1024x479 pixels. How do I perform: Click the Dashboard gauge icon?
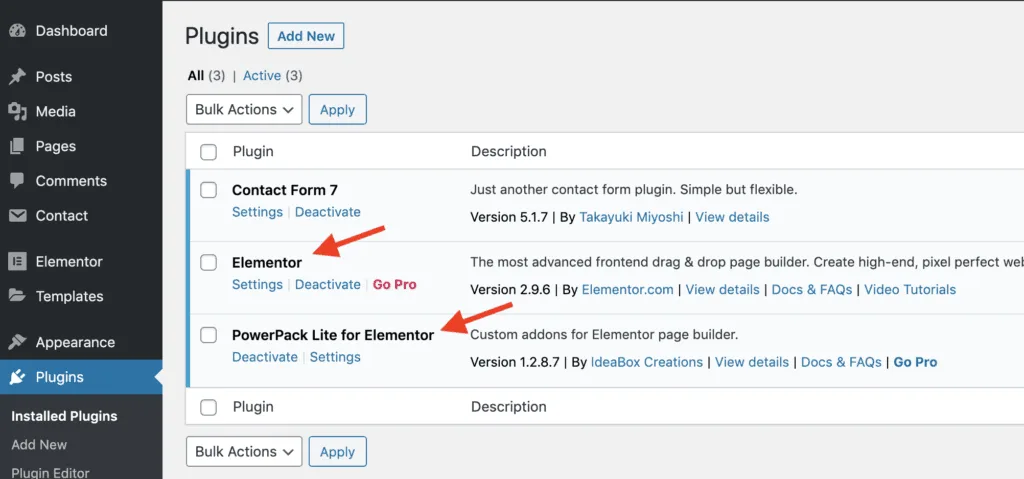(x=18, y=31)
